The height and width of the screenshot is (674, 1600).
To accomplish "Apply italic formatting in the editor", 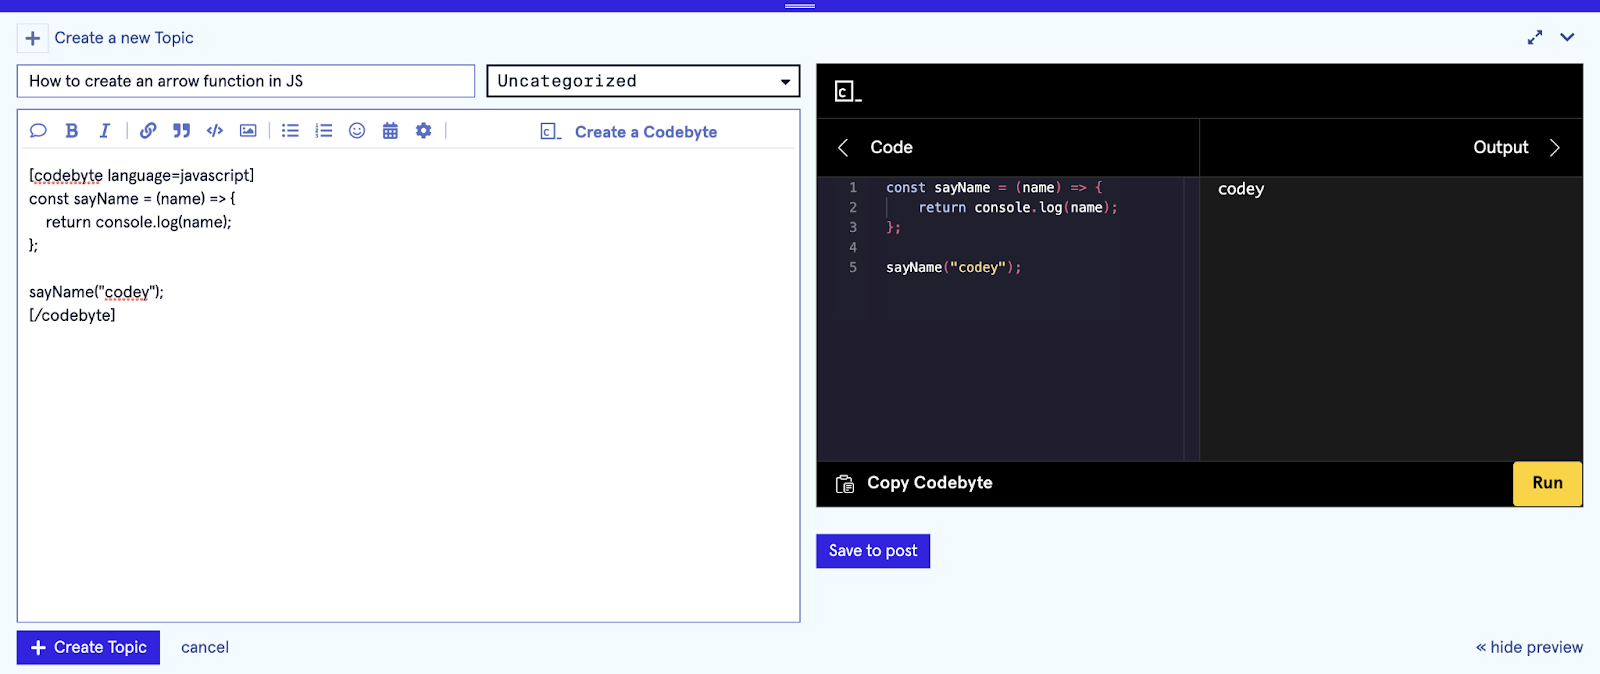I will point(104,131).
